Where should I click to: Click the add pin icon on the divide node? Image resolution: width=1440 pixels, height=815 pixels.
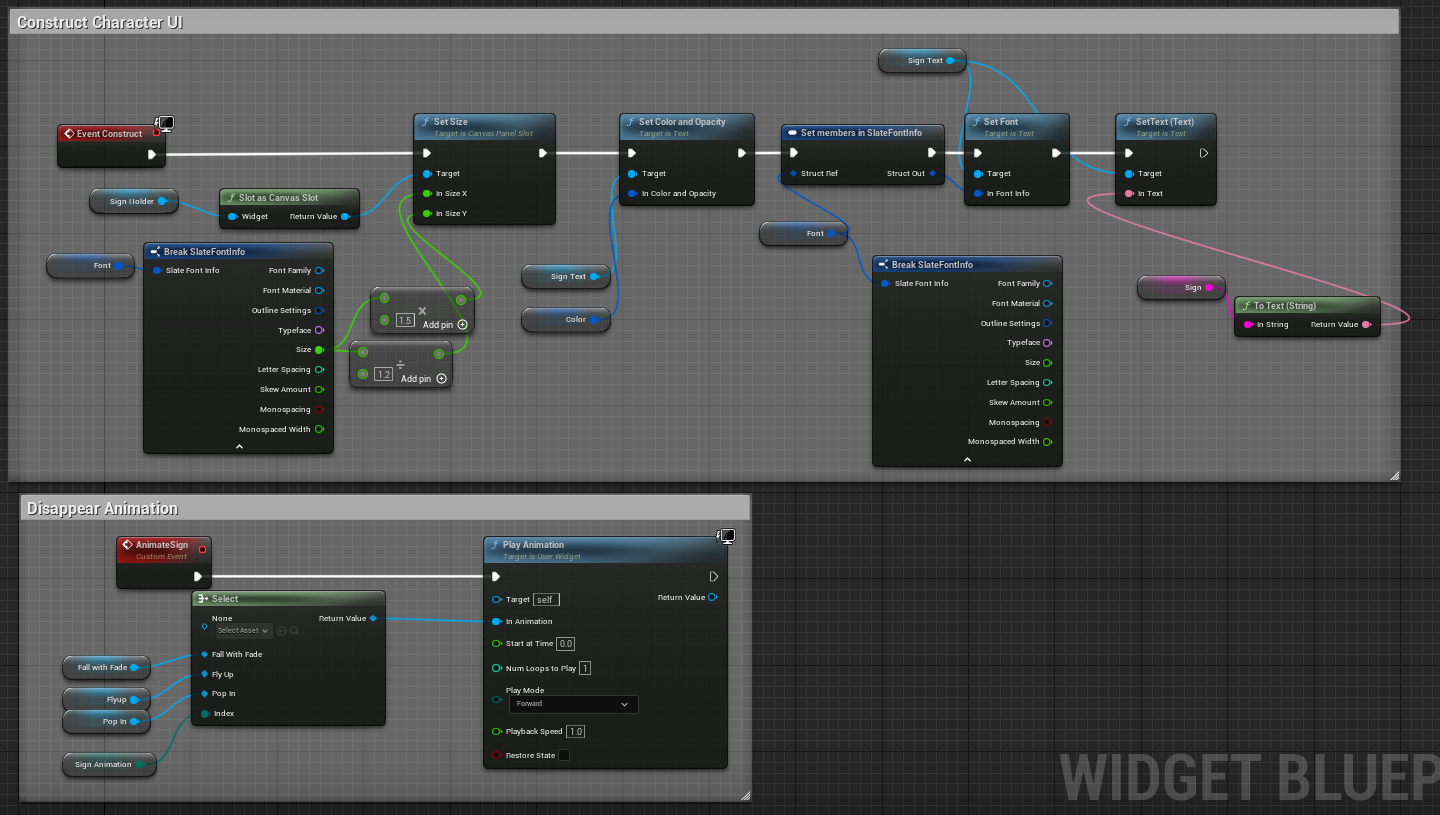[441, 379]
